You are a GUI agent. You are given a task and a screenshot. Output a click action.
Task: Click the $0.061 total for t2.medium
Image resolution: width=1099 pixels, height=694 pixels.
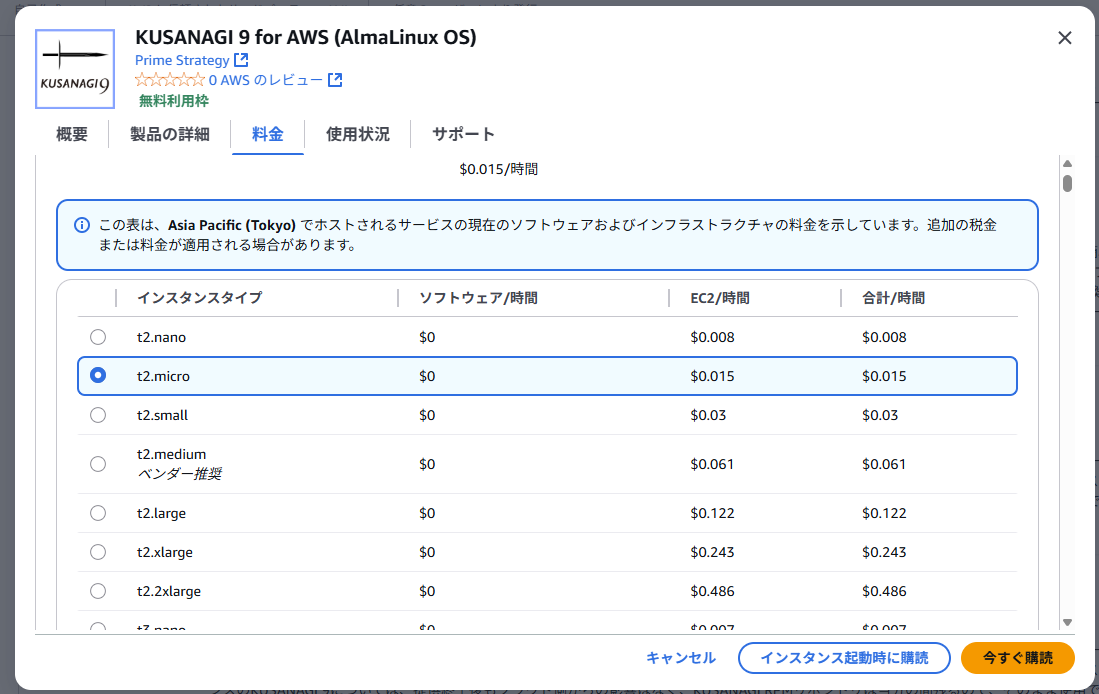point(884,464)
